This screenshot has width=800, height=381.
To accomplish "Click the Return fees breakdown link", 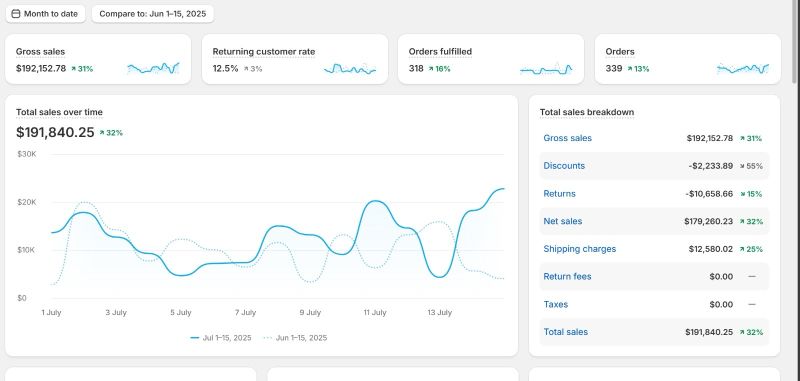I will pos(567,276).
